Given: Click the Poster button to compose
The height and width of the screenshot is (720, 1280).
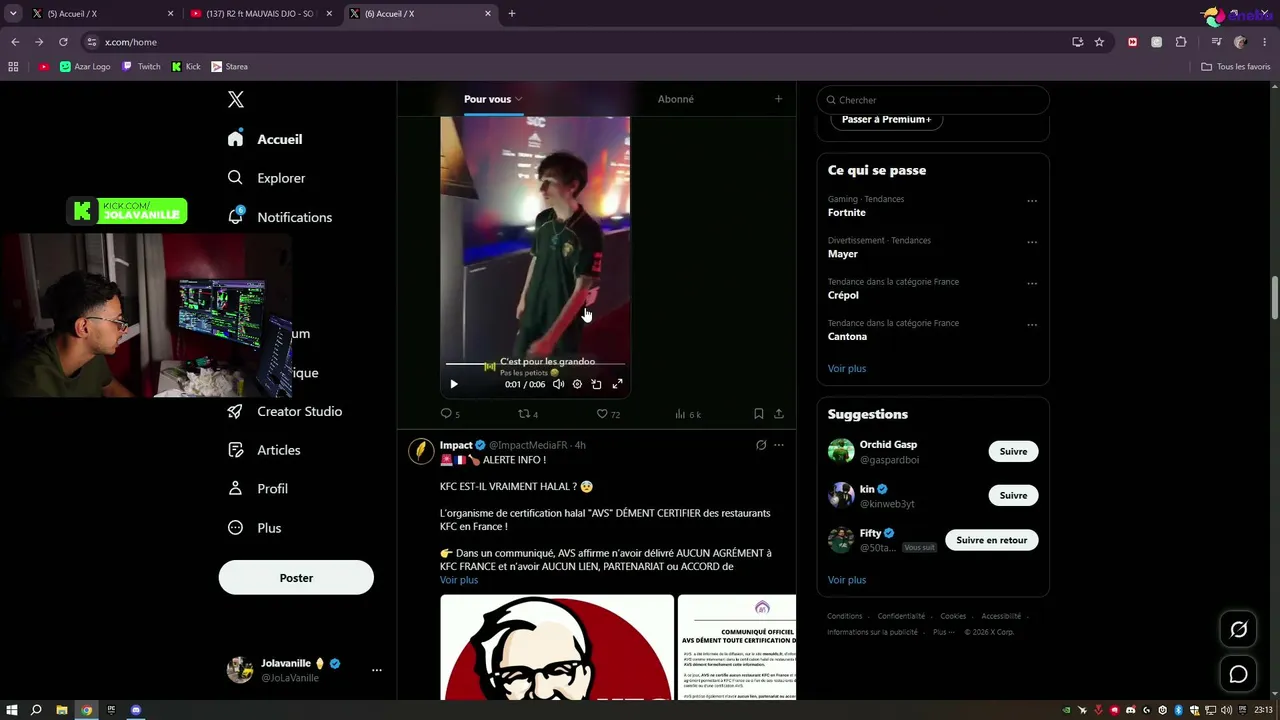Looking at the screenshot, I should pyautogui.click(x=296, y=578).
